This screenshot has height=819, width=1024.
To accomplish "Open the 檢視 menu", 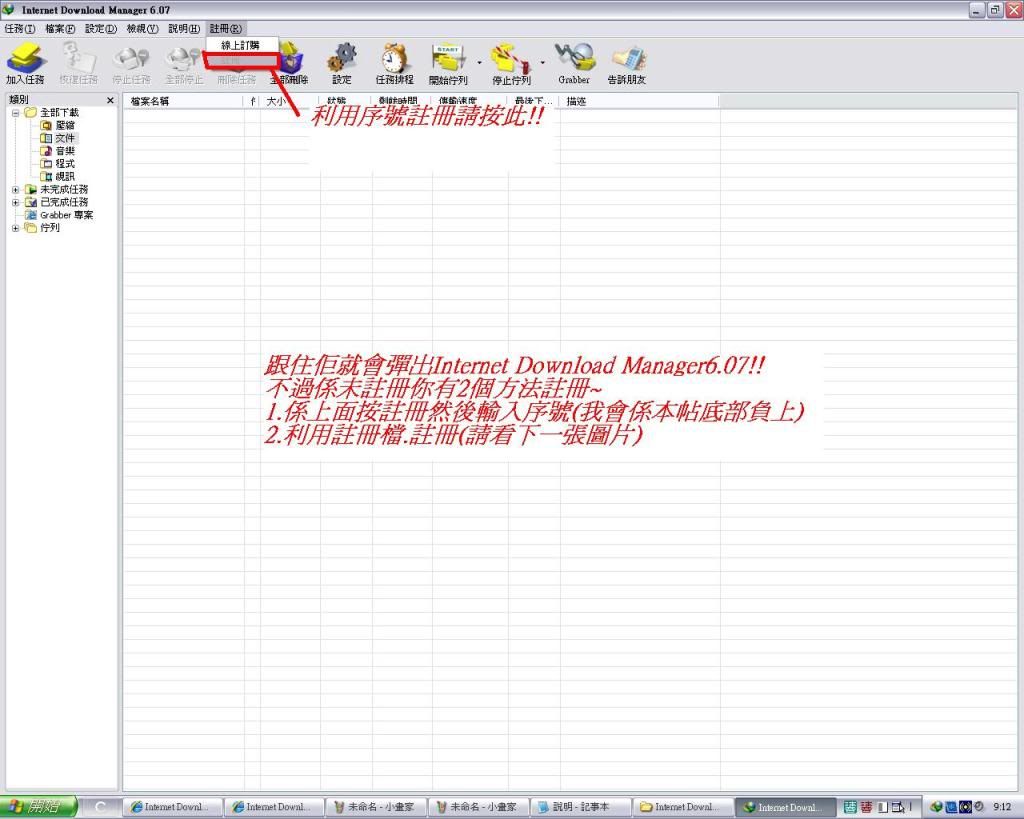I will [142, 28].
